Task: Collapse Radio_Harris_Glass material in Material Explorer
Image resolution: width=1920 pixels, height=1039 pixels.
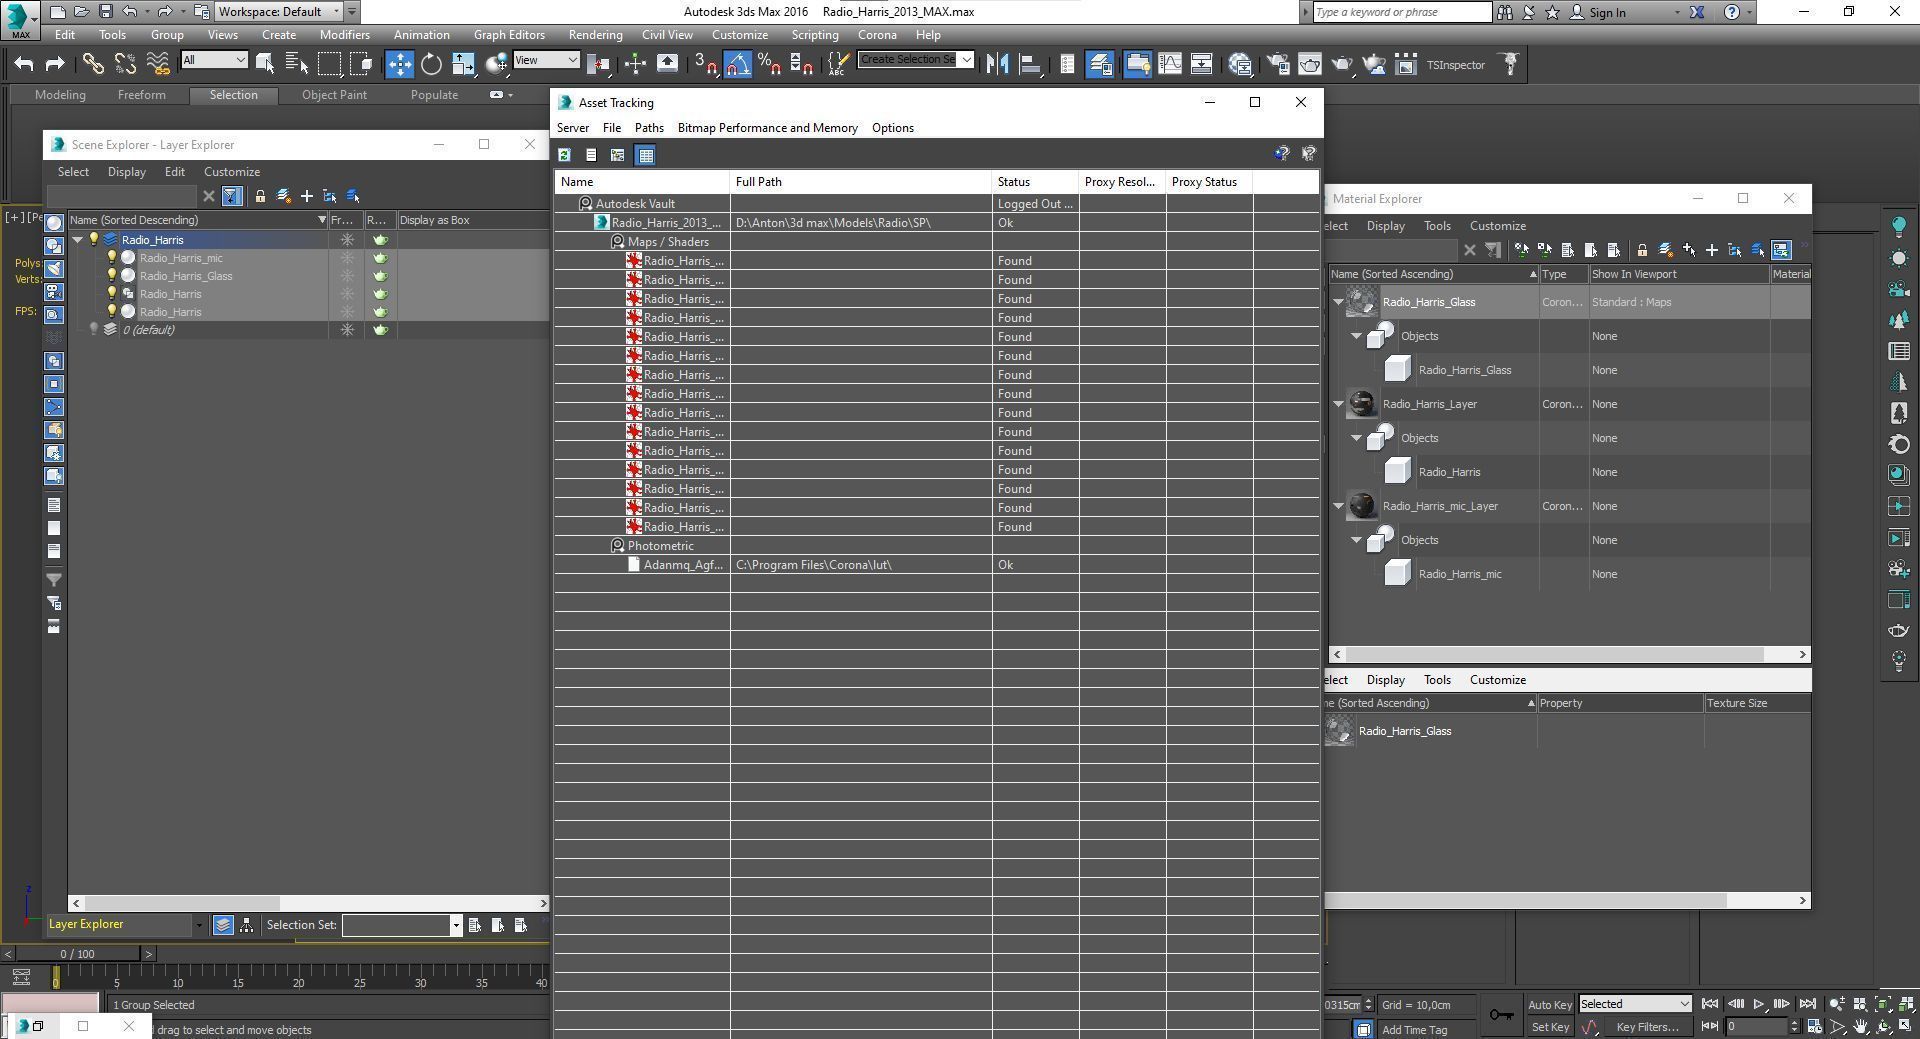Action: tap(1338, 302)
